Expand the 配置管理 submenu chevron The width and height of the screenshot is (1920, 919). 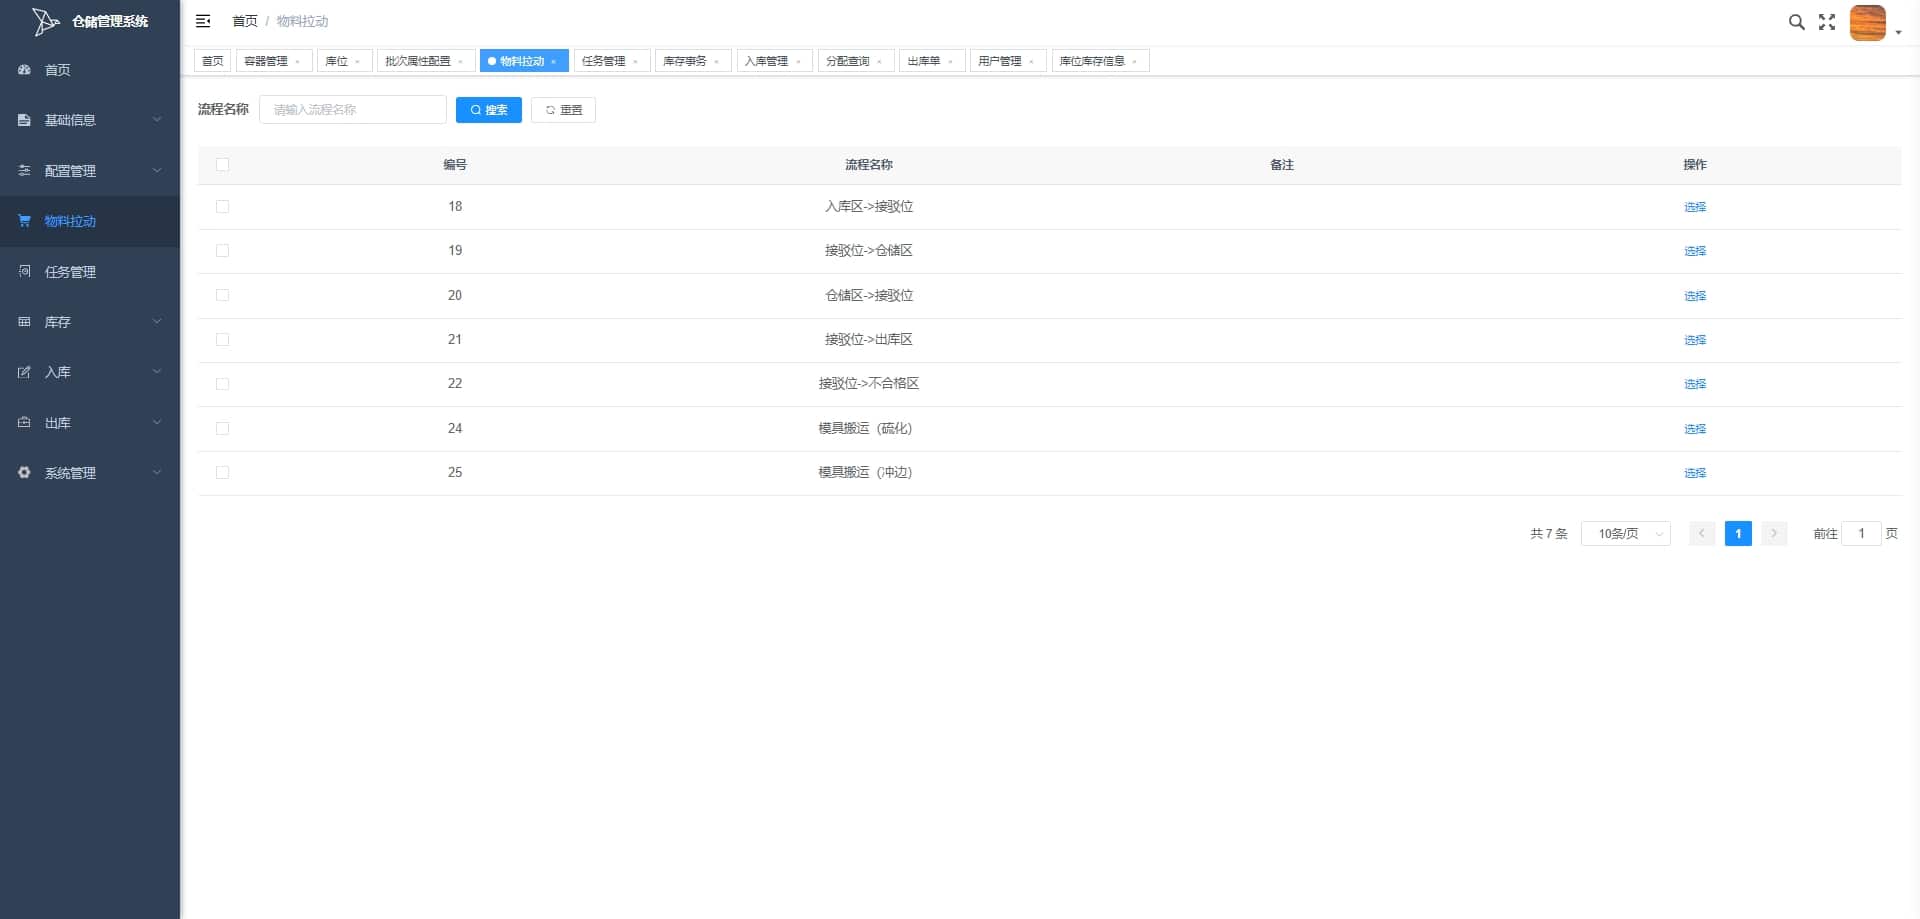click(x=157, y=171)
